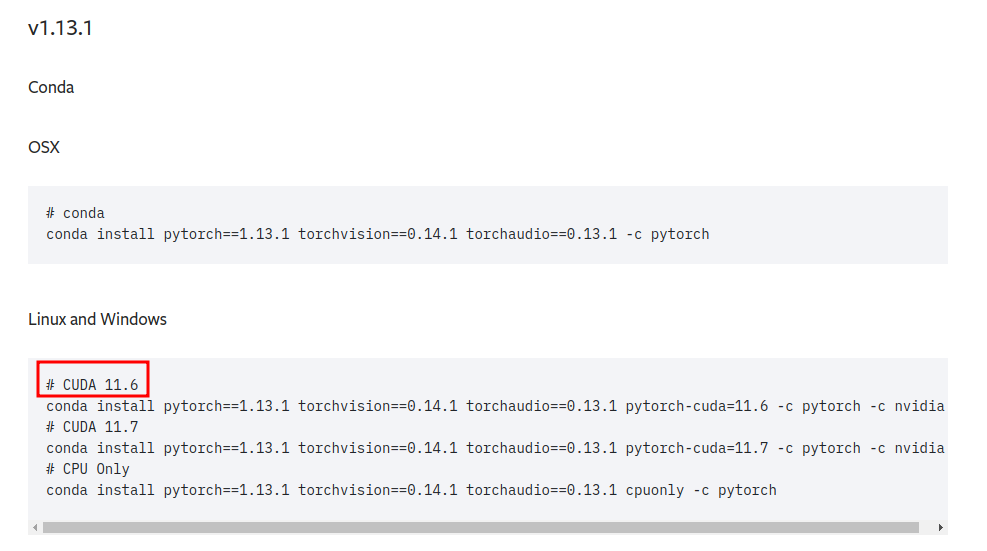Viewport: 987px width, 551px height.
Task: Click the # CUDA 11.7 comment line
Action: point(92,427)
